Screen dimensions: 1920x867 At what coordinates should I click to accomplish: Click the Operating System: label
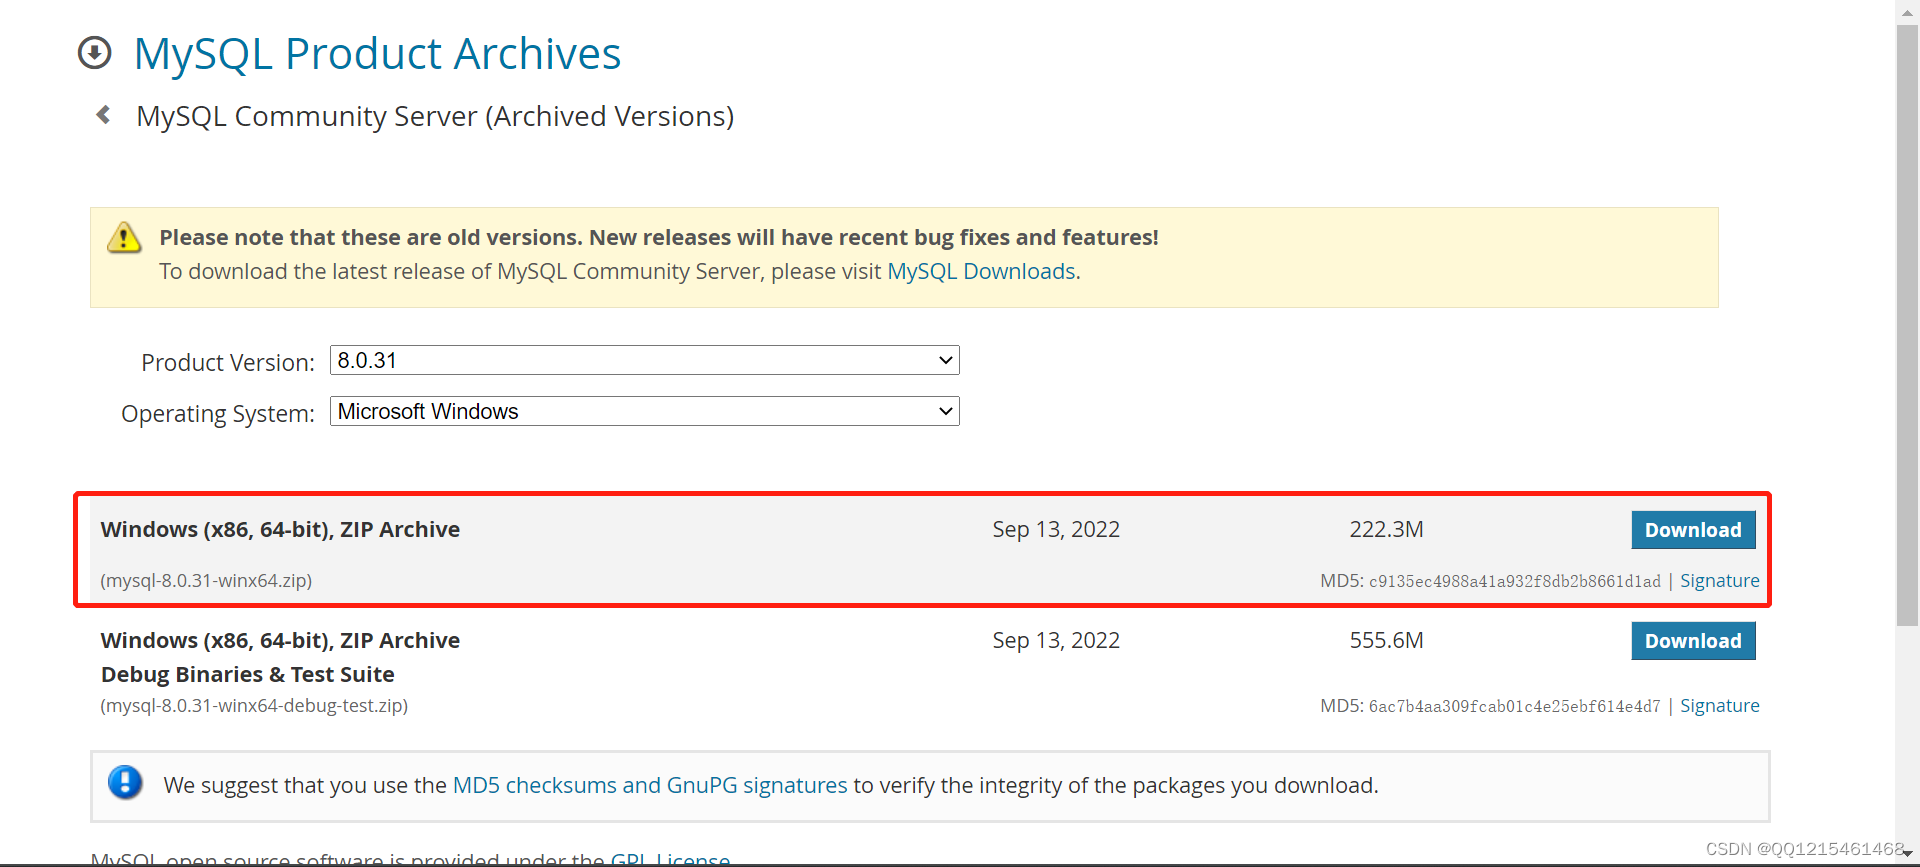218,413
